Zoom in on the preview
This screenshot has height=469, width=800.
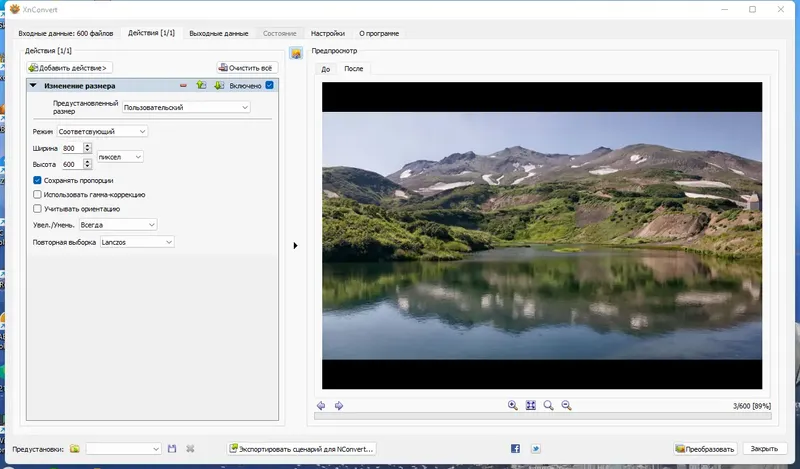[x=513, y=405]
